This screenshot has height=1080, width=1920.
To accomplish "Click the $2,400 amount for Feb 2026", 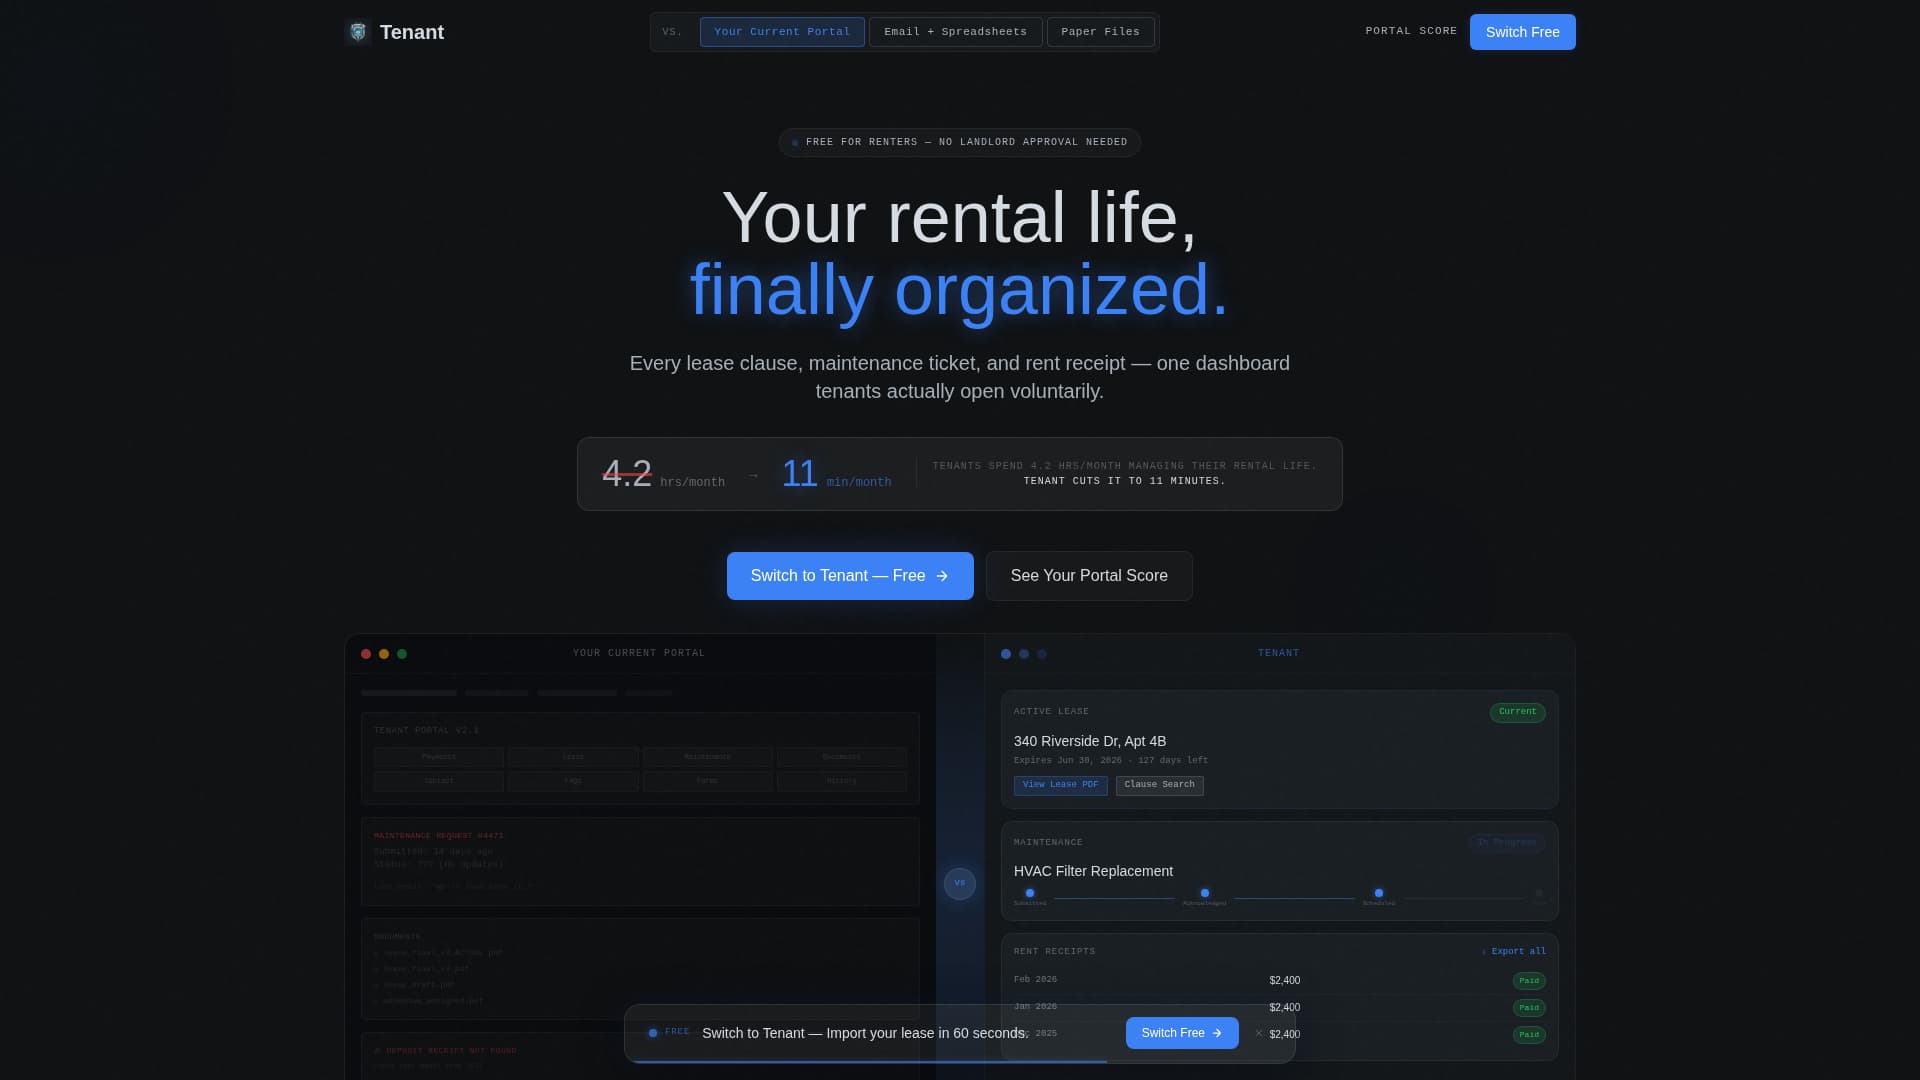I will tap(1285, 981).
